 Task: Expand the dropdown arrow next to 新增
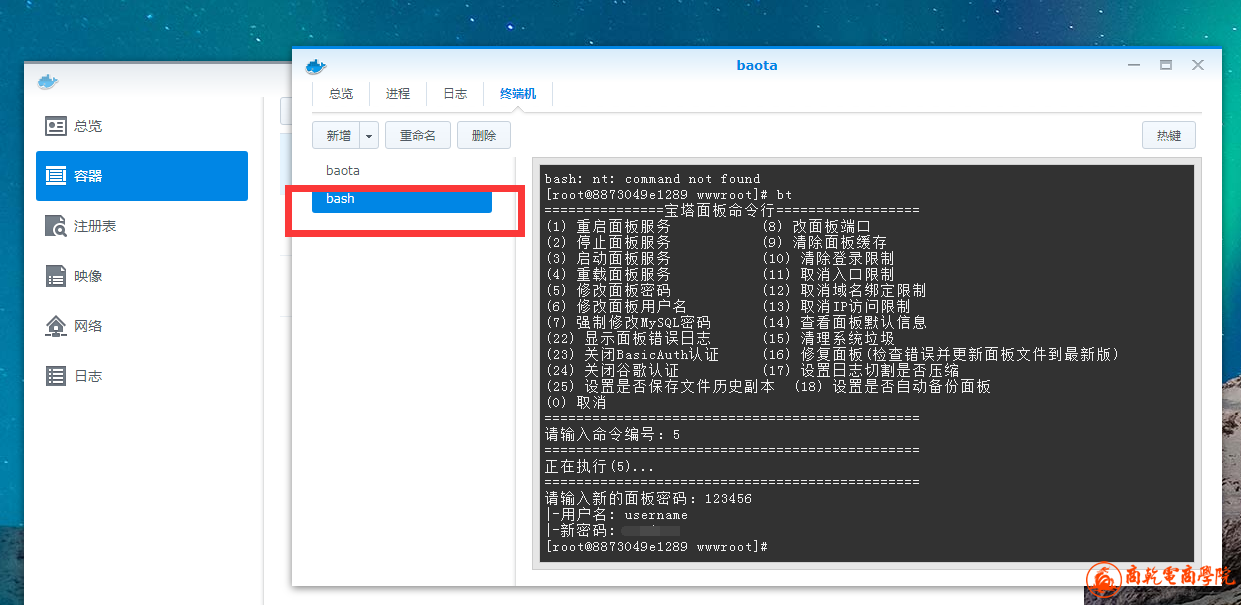(369, 135)
